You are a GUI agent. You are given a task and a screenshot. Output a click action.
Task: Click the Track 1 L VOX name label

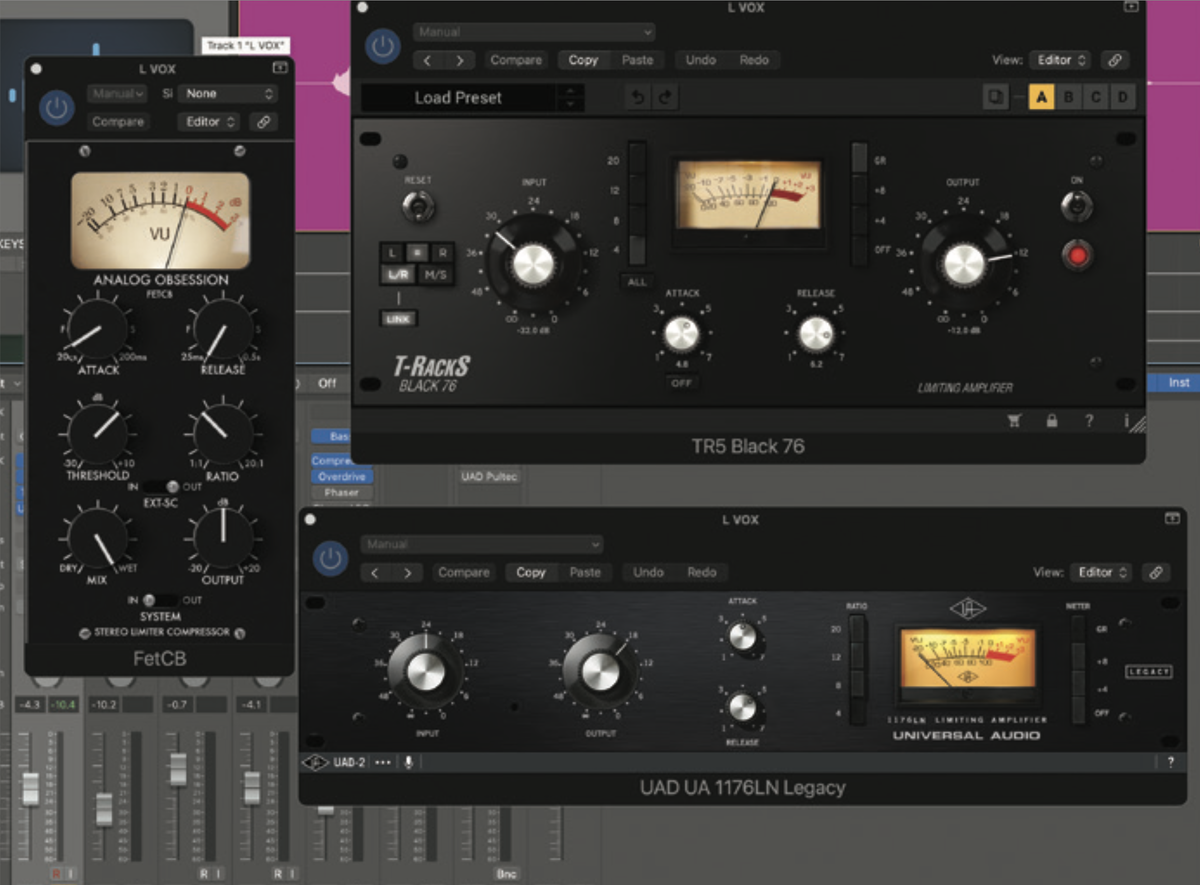tap(246, 45)
